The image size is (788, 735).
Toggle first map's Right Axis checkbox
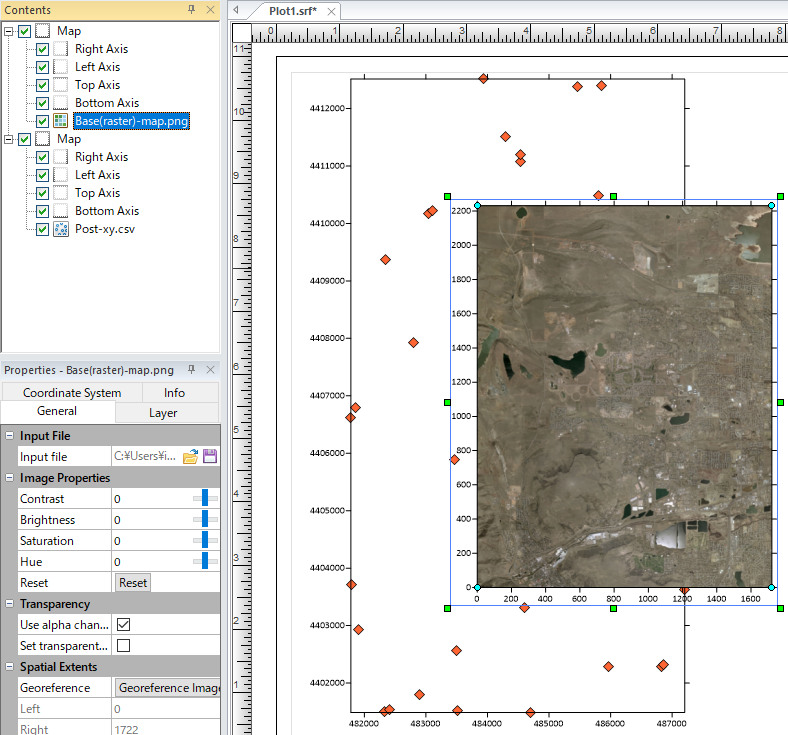coord(43,49)
